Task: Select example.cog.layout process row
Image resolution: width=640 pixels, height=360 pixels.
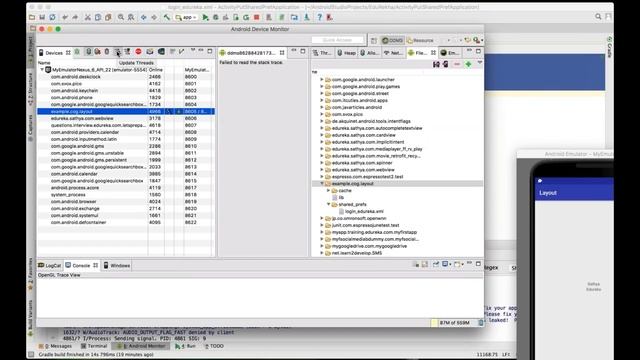Action: pyautogui.click(x=126, y=111)
